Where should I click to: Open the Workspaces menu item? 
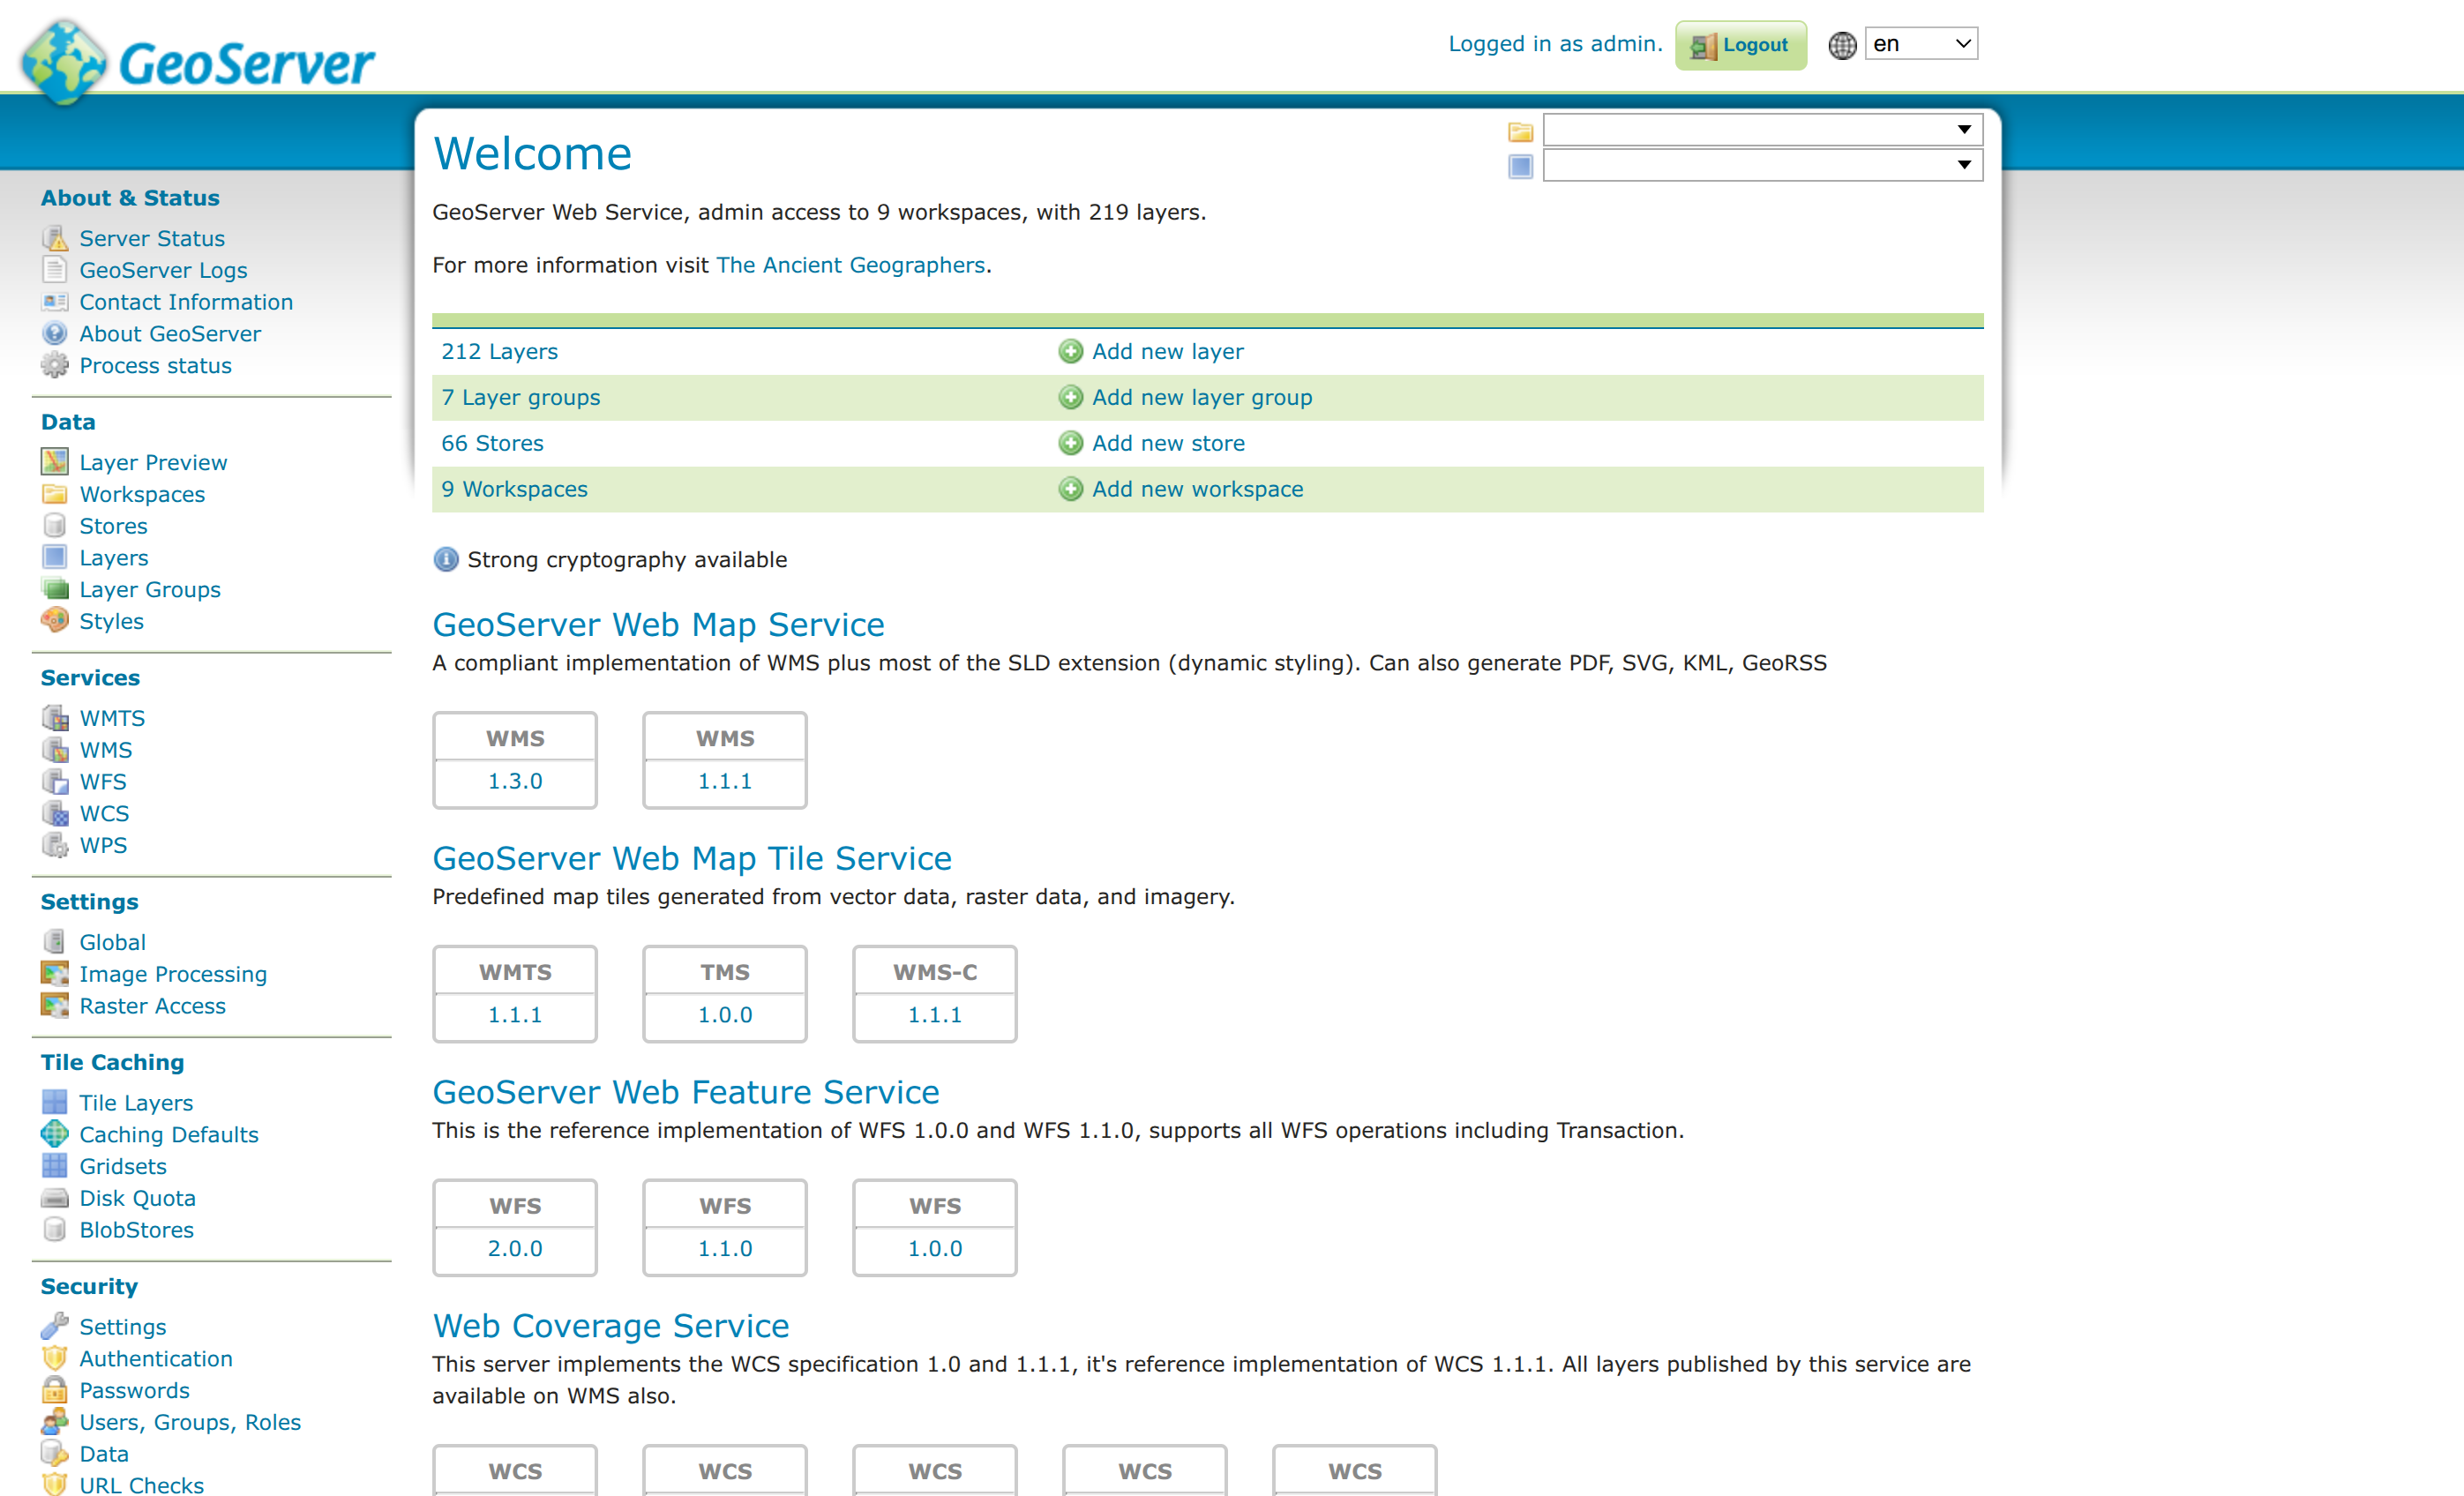142,494
